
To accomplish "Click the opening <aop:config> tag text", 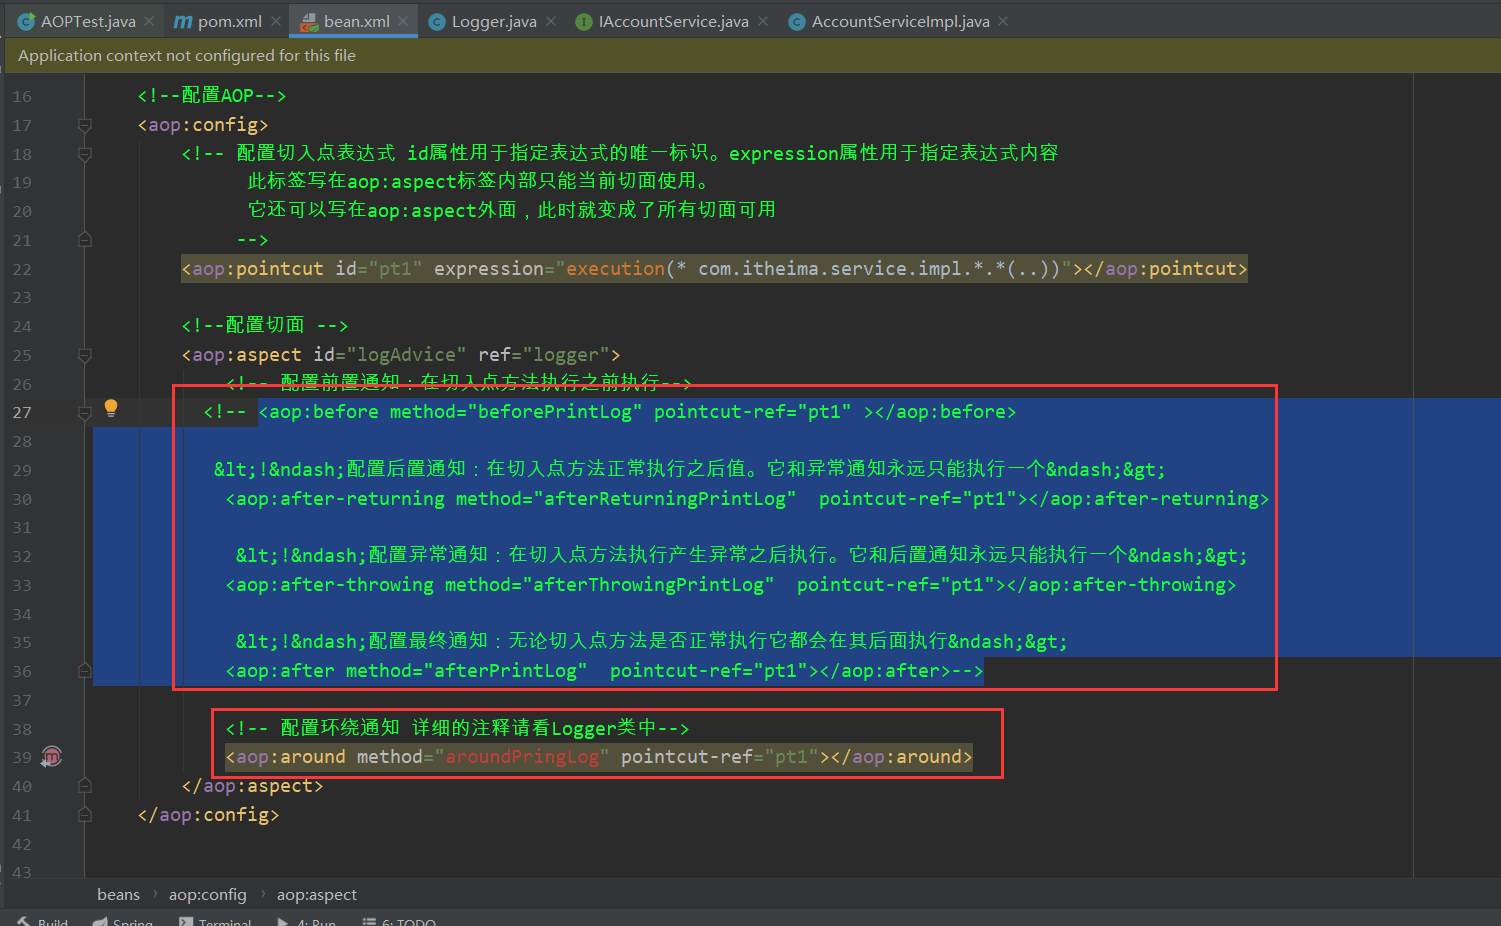I will coord(203,125).
